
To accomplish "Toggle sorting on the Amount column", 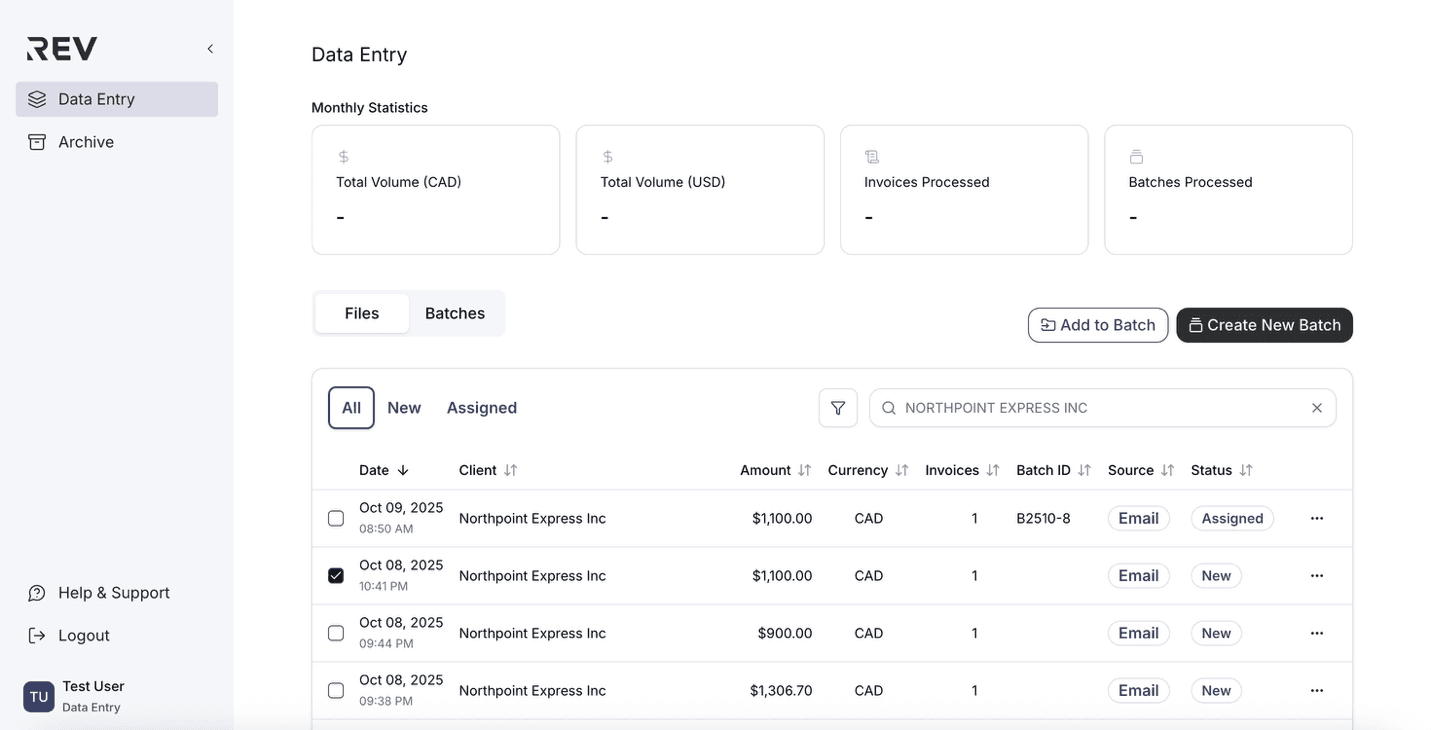I will coord(803,469).
